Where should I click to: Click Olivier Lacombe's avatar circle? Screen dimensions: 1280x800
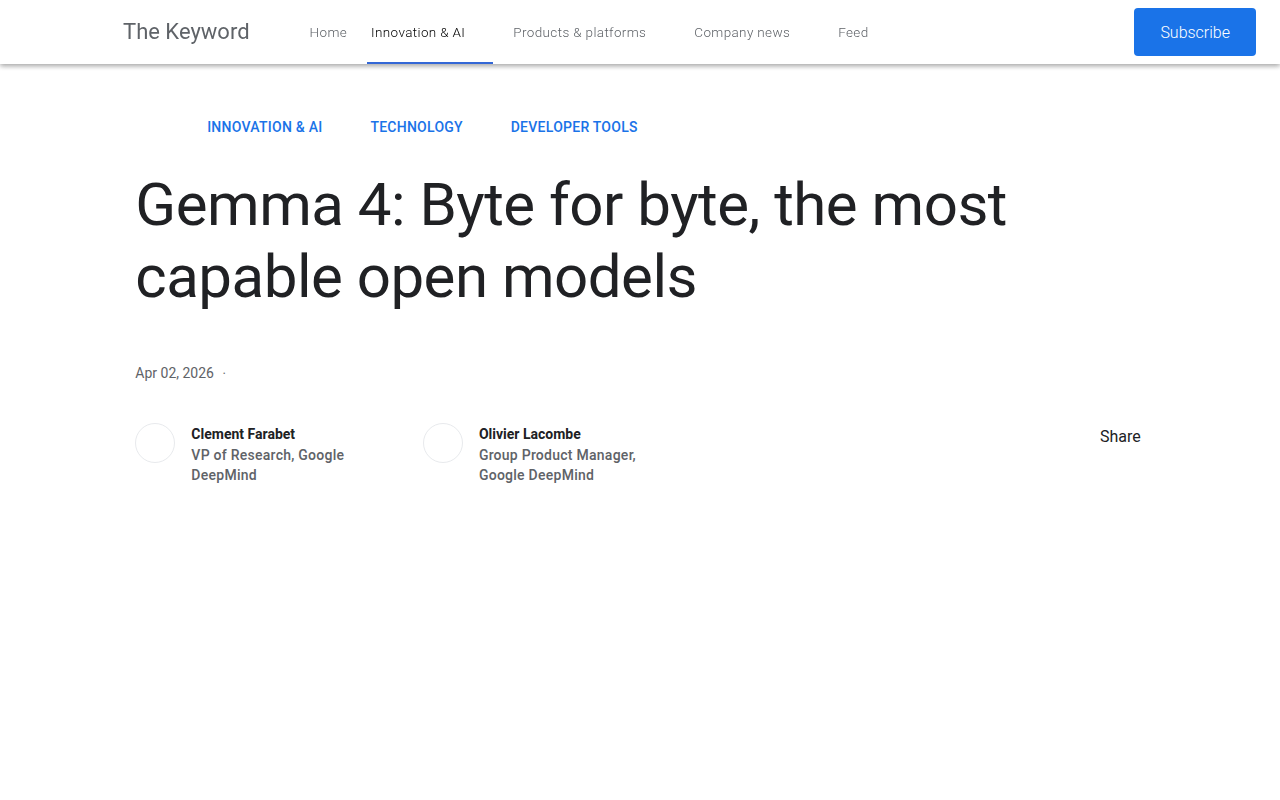pos(443,443)
